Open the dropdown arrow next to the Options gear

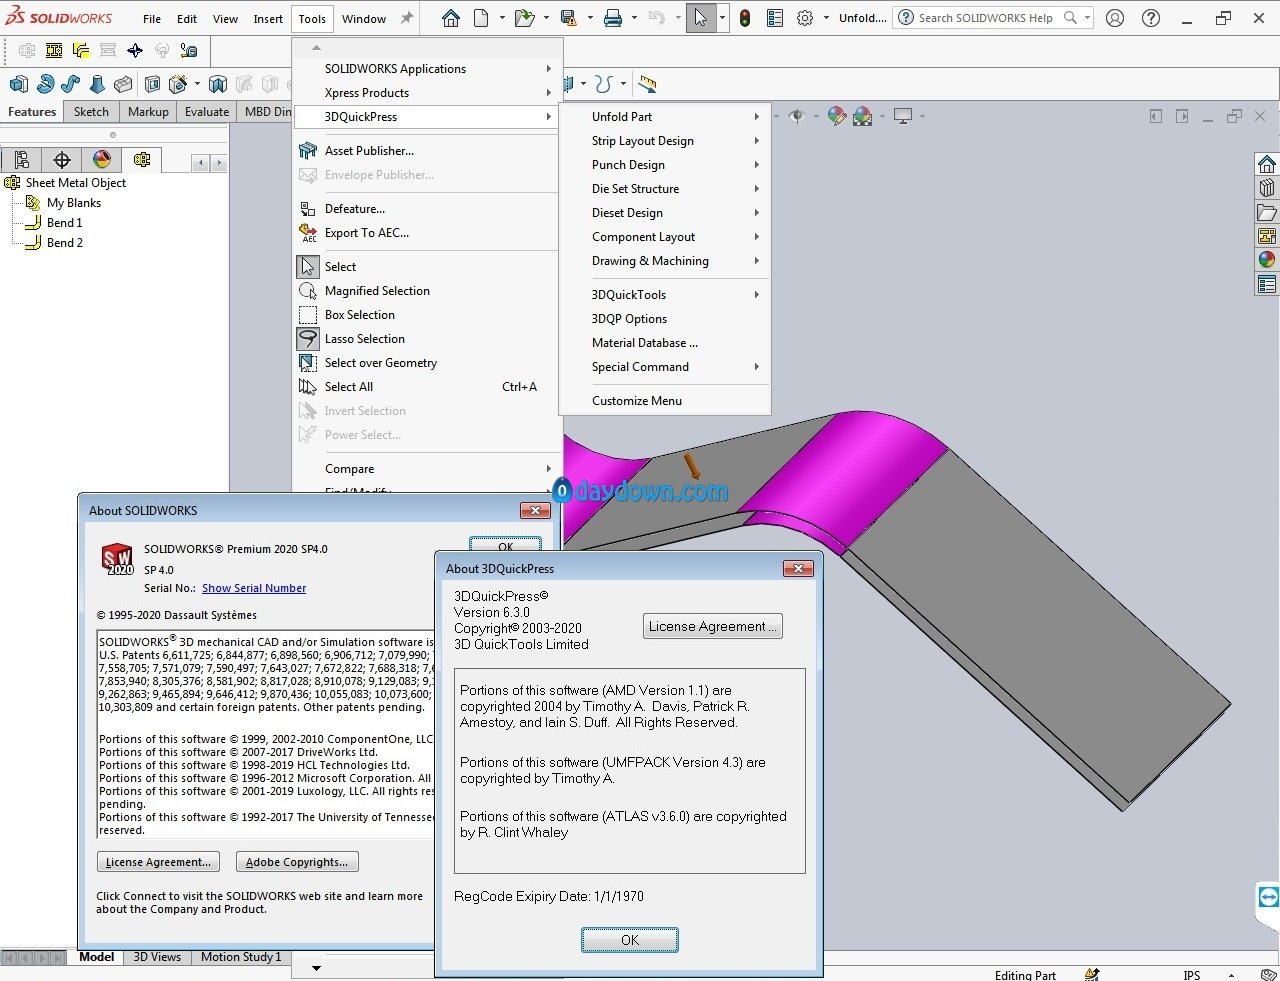click(x=826, y=18)
